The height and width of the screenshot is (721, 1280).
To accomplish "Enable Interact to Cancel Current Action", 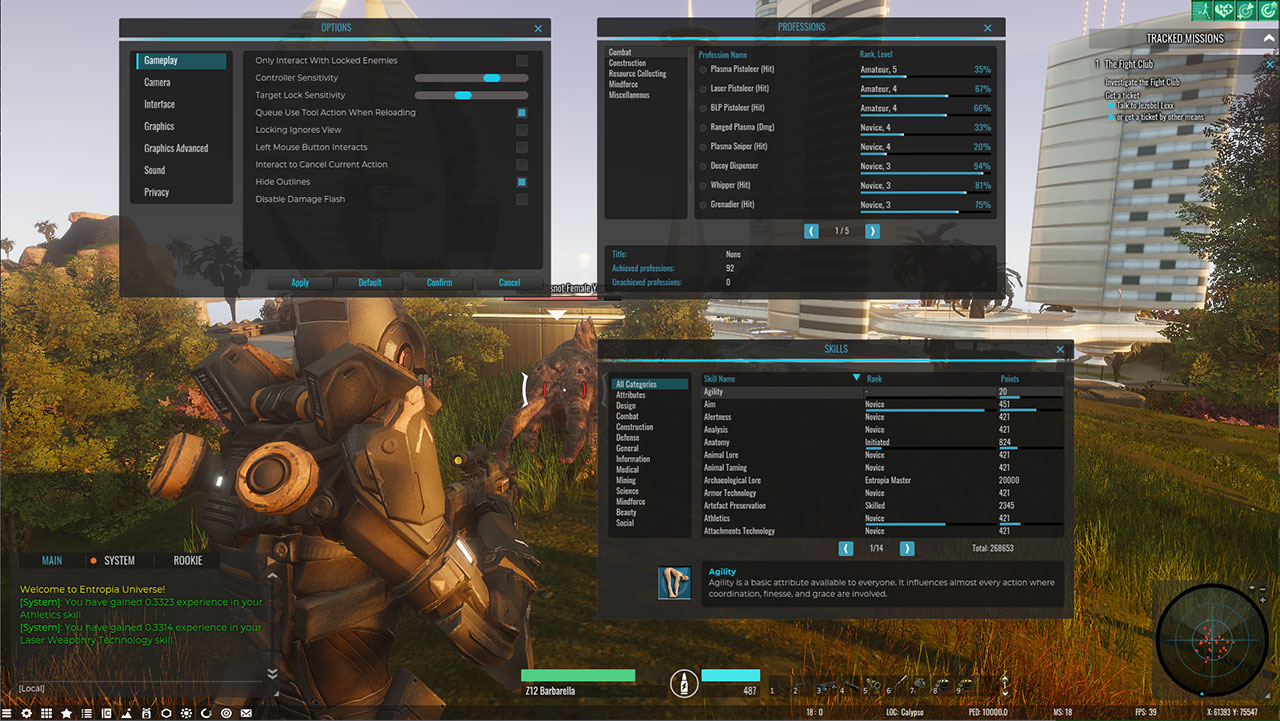I will click(x=522, y=164).
